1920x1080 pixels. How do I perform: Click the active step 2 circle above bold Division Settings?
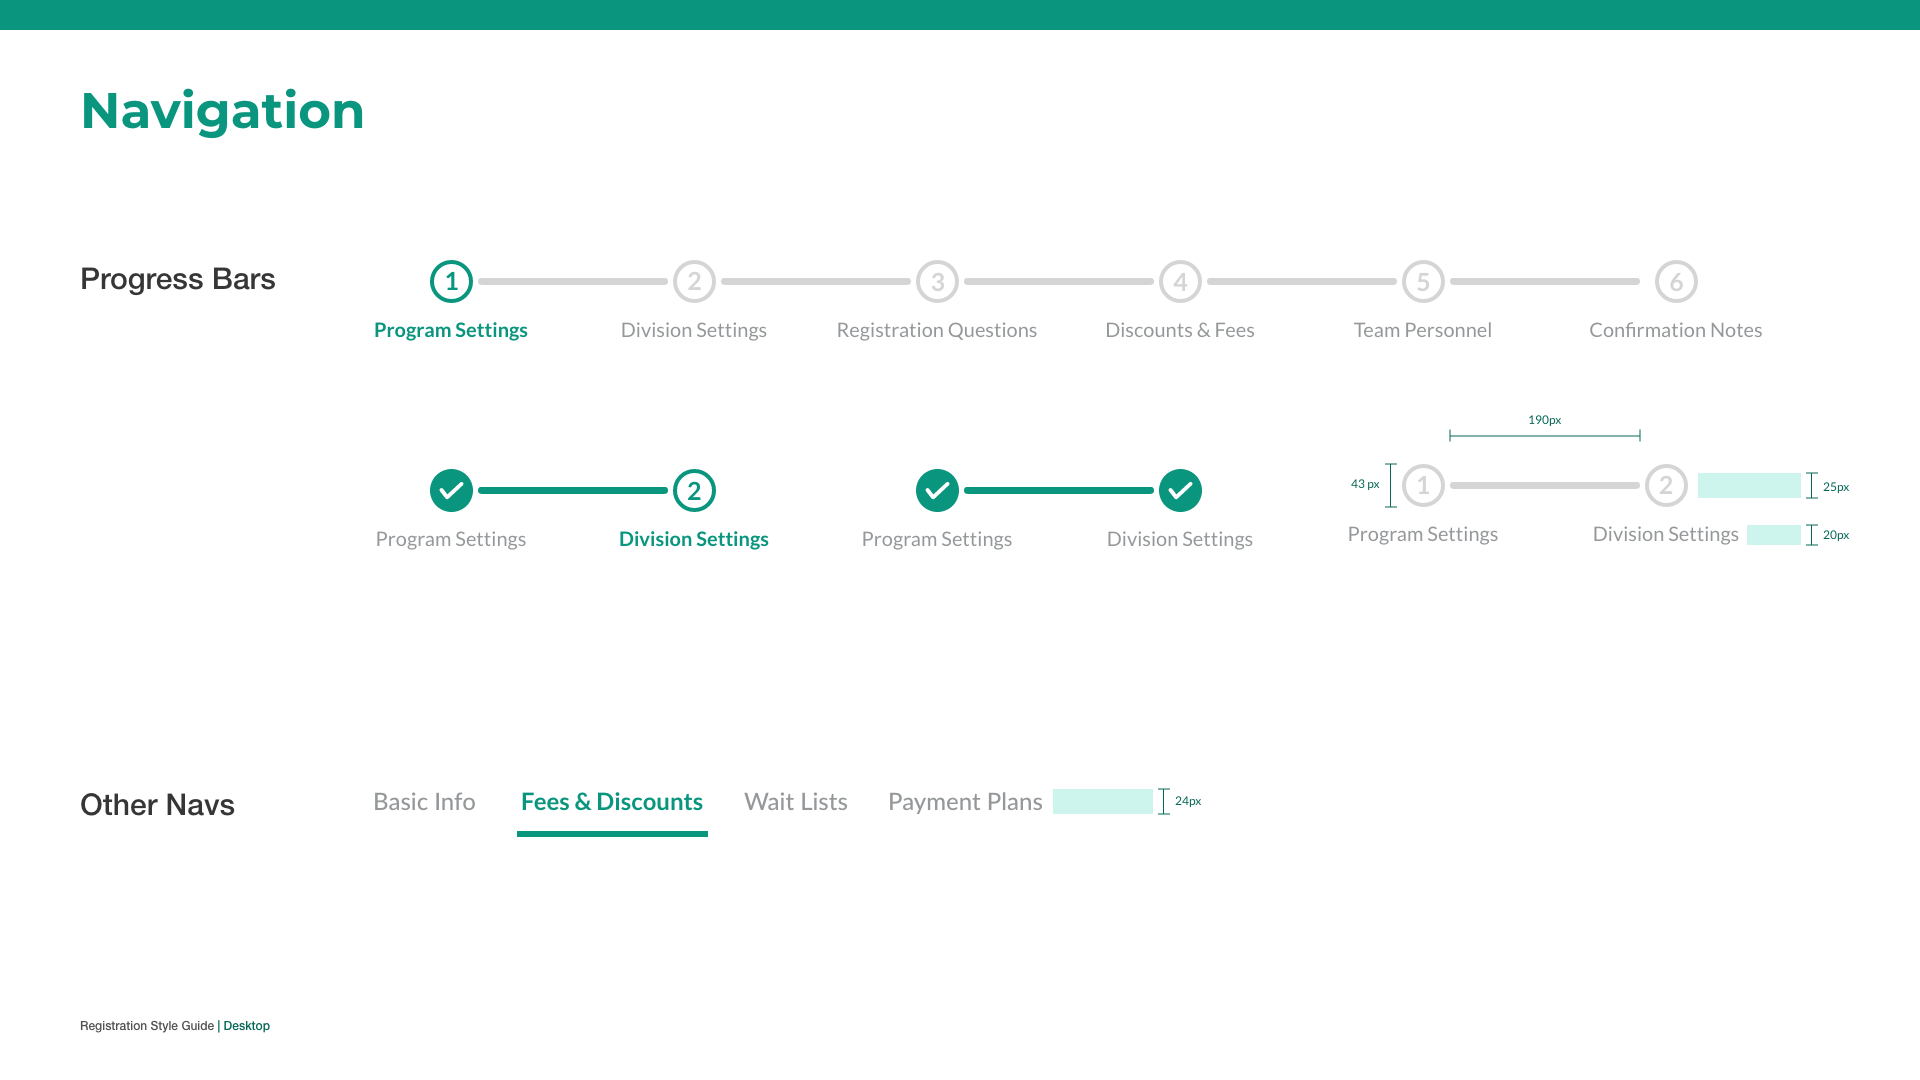pos(694,491)
